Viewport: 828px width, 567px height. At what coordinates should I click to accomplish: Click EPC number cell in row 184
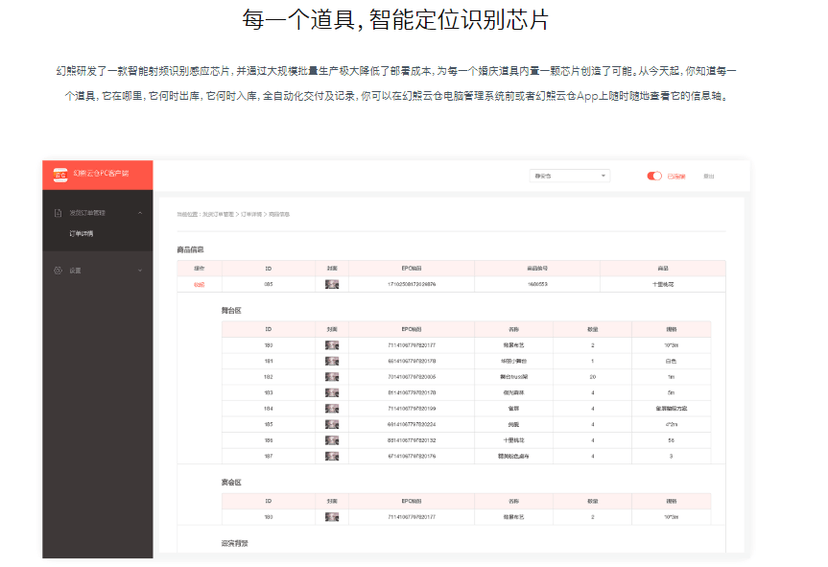412,409
